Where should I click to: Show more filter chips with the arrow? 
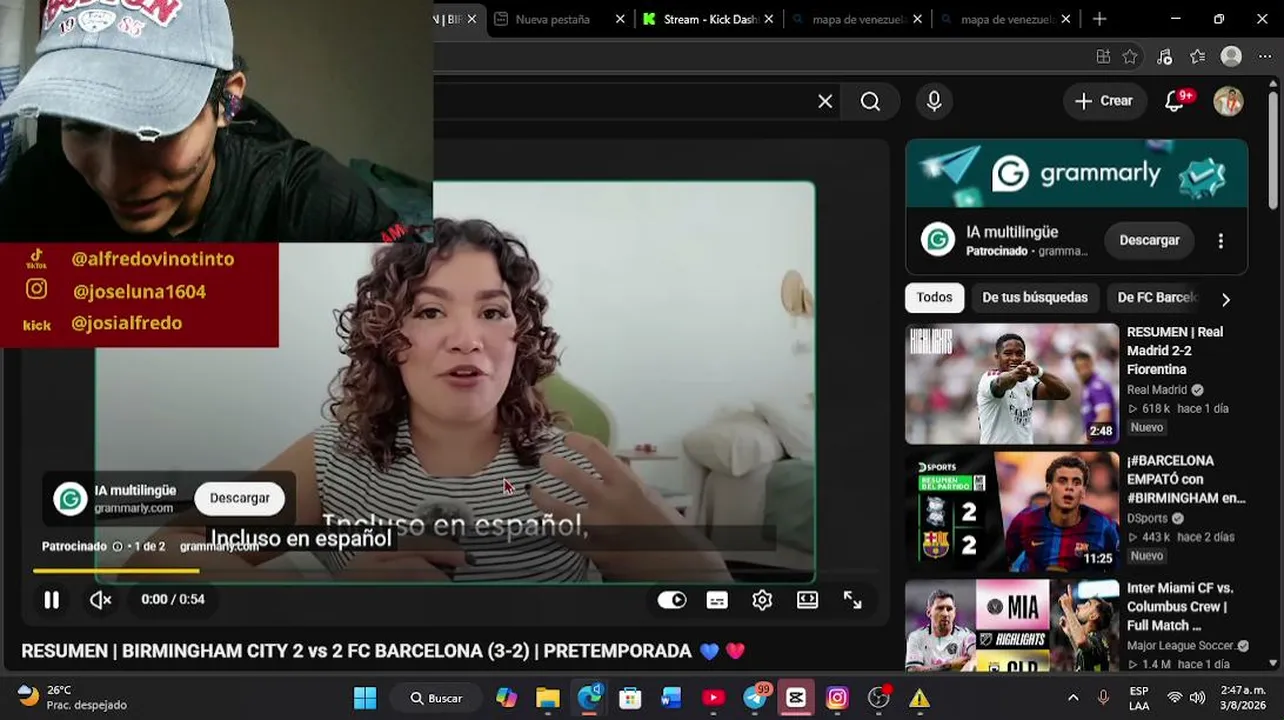(x=1226, y=299)
